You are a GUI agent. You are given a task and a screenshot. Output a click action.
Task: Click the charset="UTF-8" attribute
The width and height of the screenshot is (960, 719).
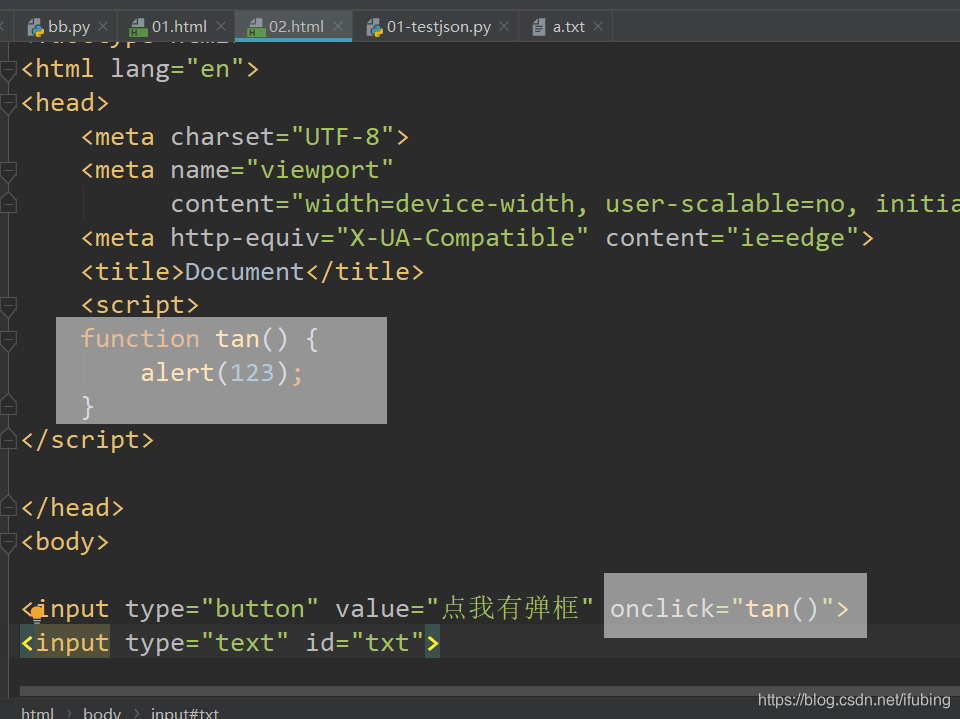click(x=282, y=137)
